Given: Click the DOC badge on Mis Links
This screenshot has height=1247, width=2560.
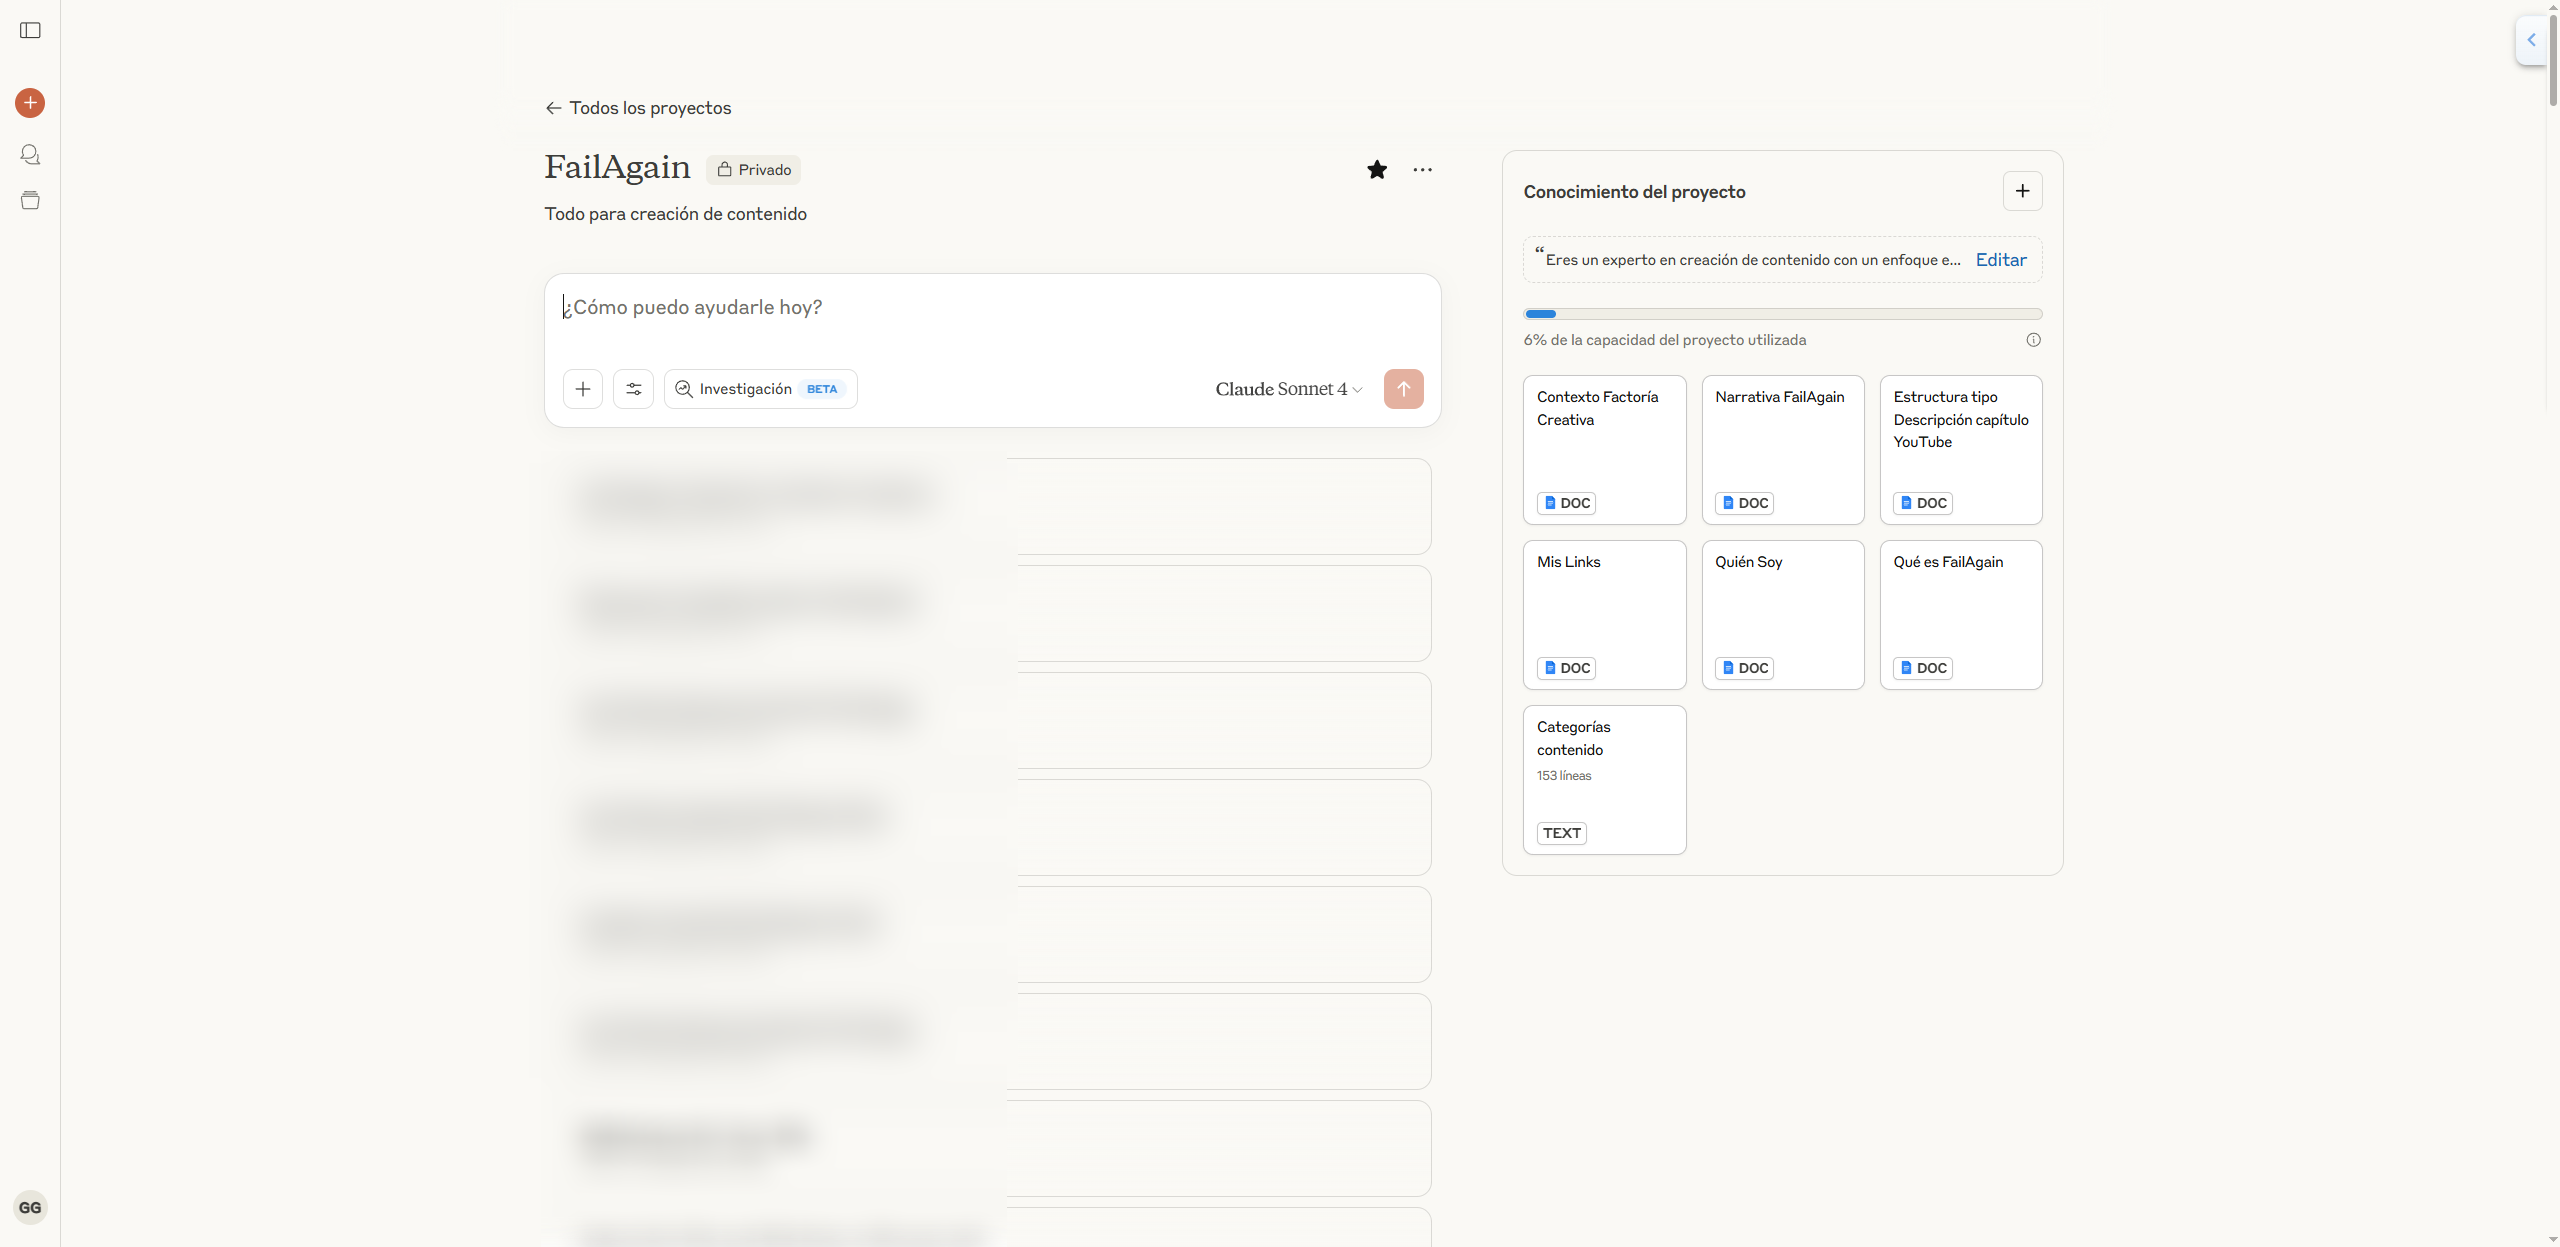Looking at the screenshot, I should [1566, 668].
